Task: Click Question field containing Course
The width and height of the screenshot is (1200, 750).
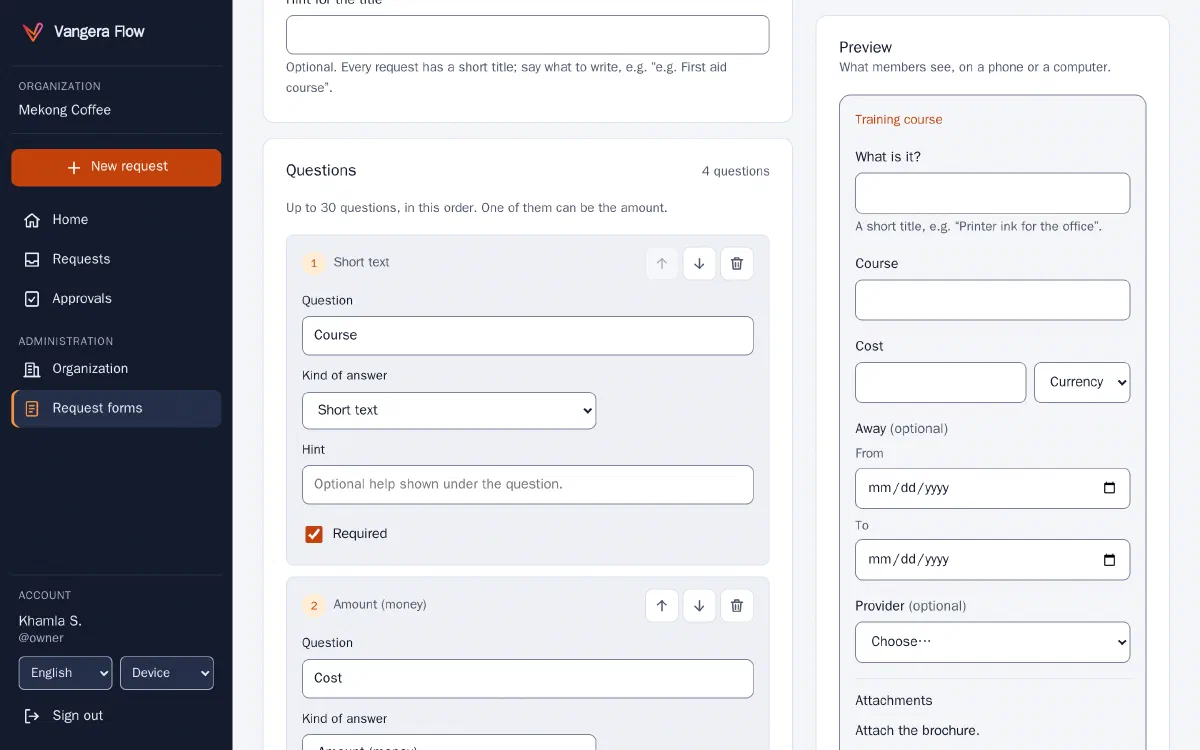Action: click(x=528, y=336)
